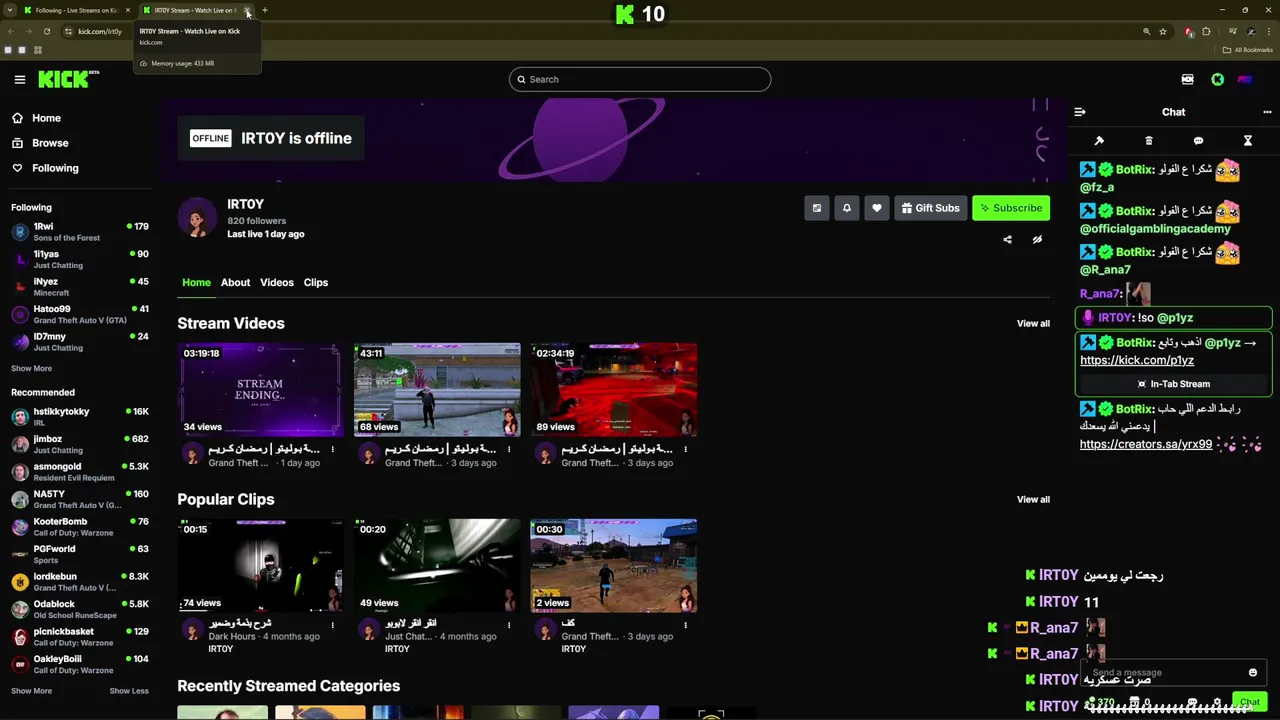Open 00:15 Dark Hours clip thumbnail
Image resolution: width=1280 pixels, height=720 pixels.
[x=260, y=566]
